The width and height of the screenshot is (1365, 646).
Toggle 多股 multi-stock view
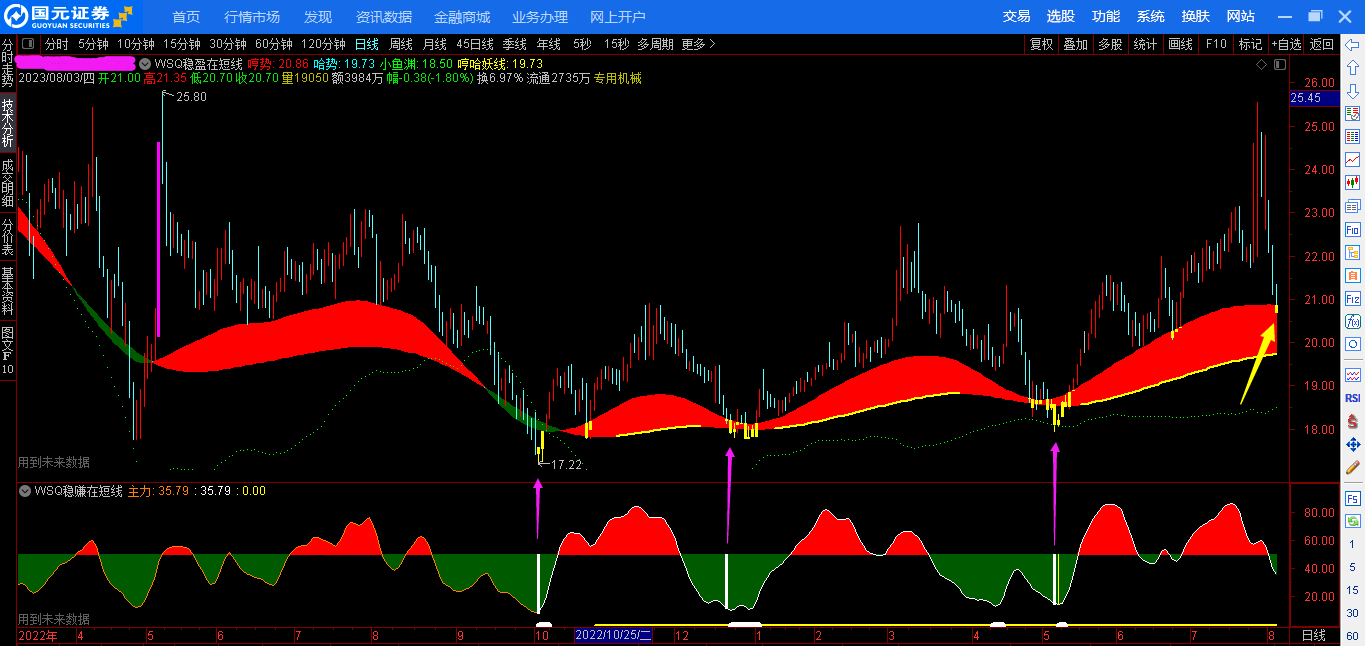[x=1110, y=44]
